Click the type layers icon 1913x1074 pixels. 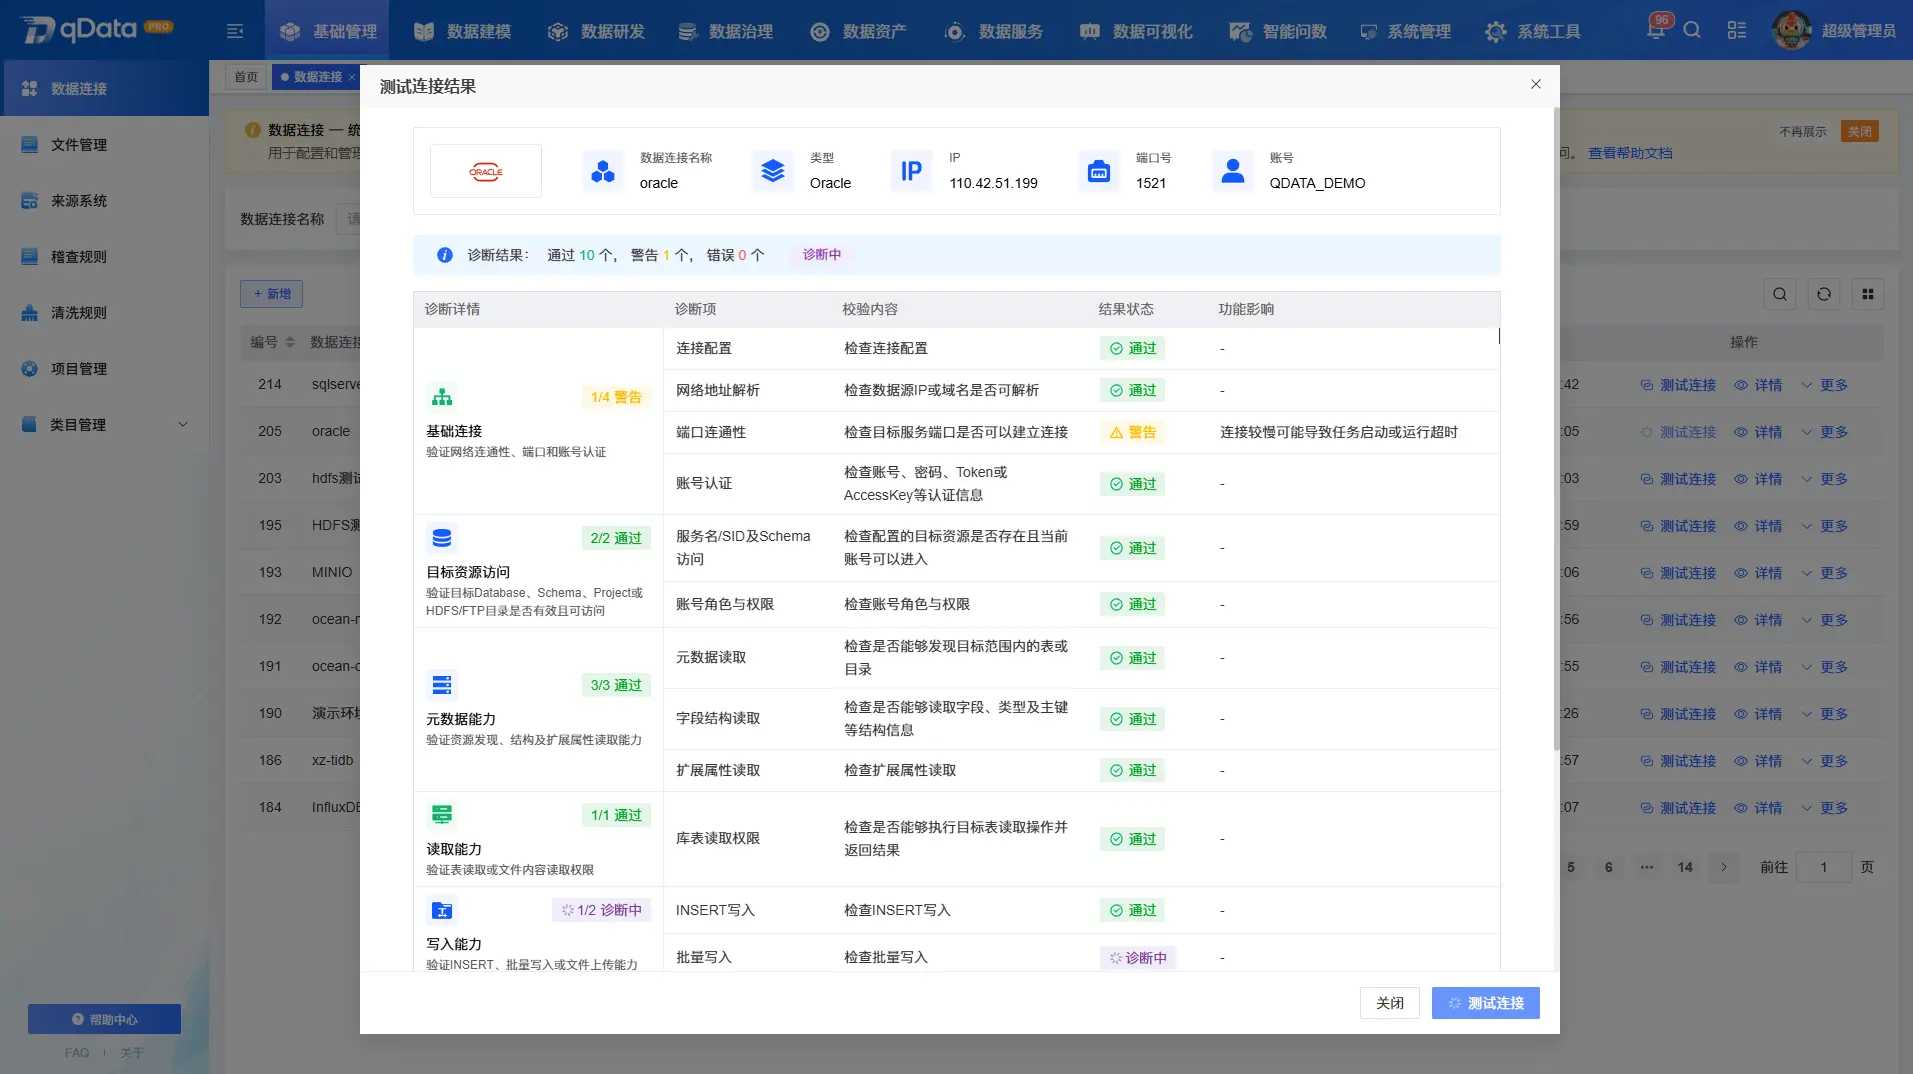click(773, 171)
